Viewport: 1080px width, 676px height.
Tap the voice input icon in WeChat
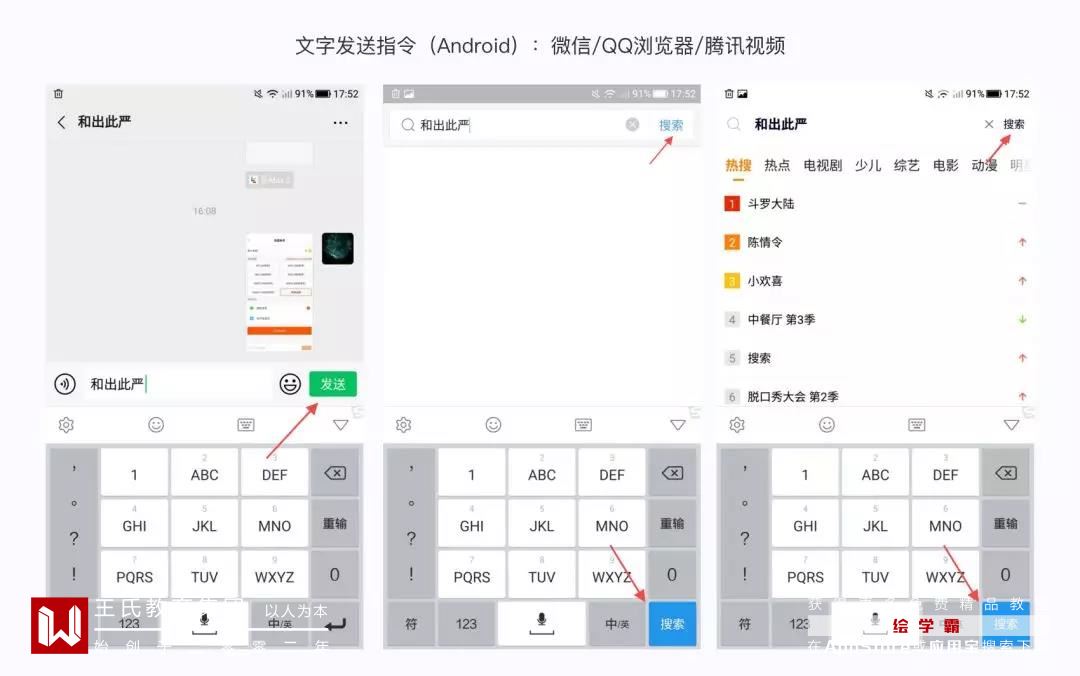[65, 384]
